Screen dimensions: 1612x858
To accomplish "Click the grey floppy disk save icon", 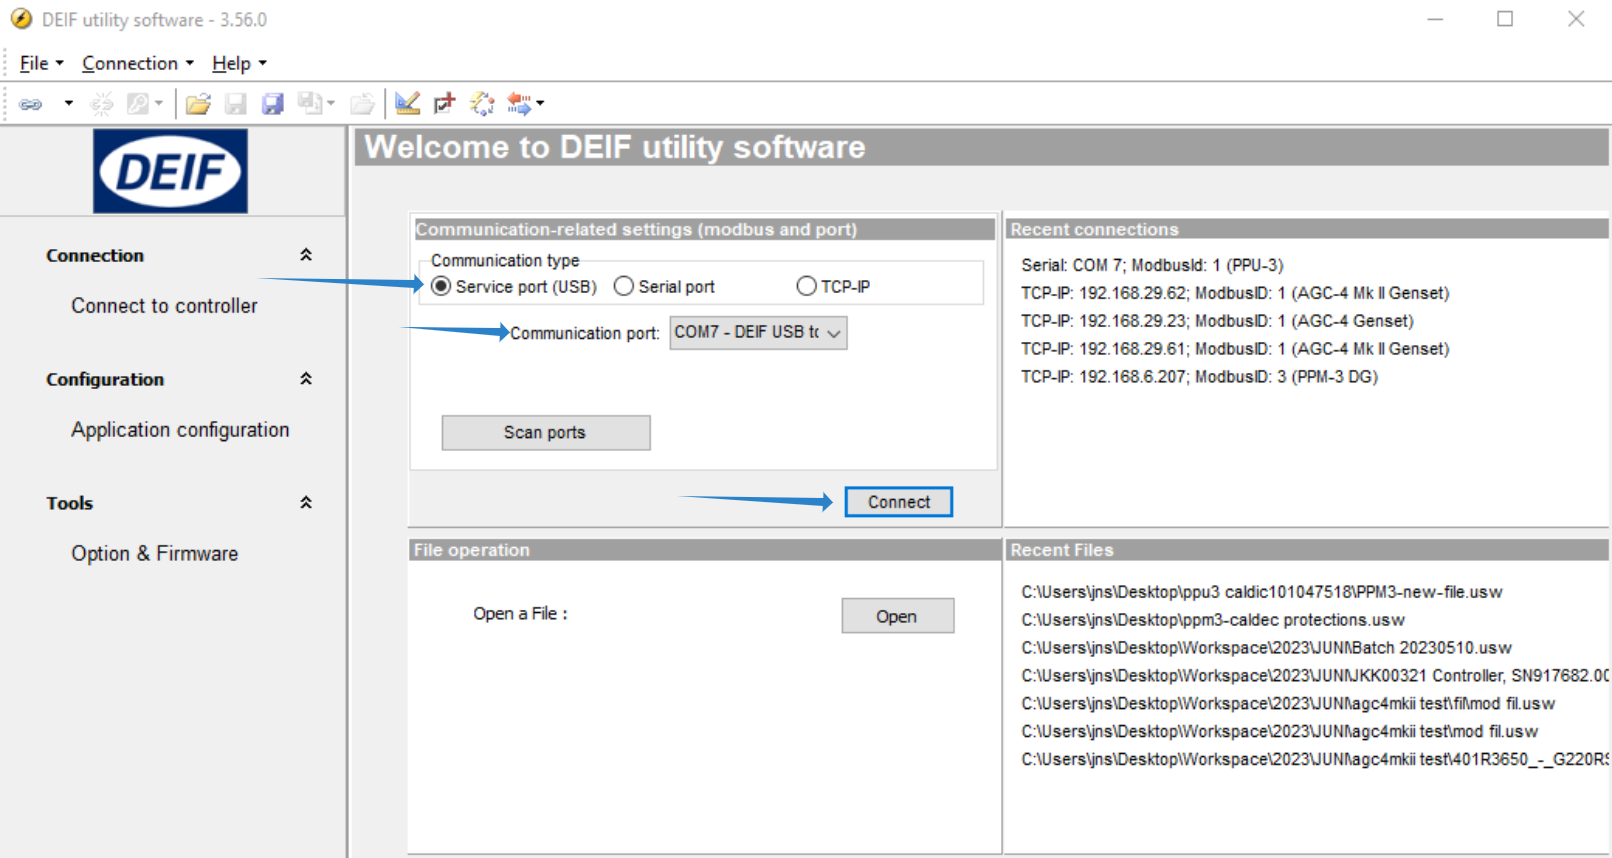I will (236, 104).
